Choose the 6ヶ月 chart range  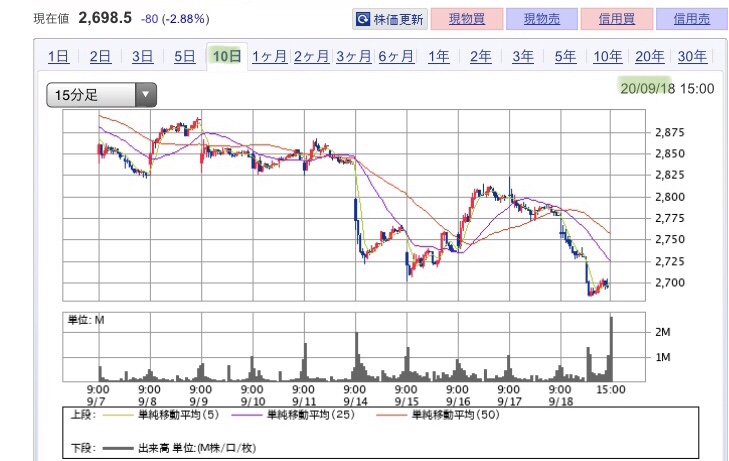click(396, 57)
